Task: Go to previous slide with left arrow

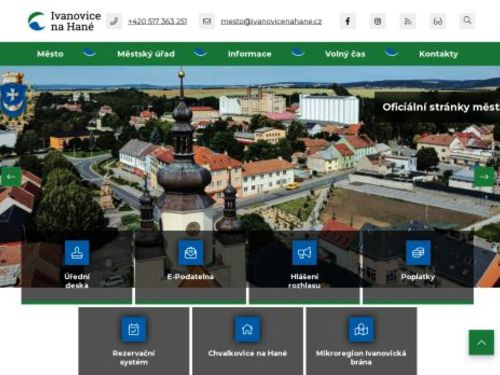Action: point(11,177)
